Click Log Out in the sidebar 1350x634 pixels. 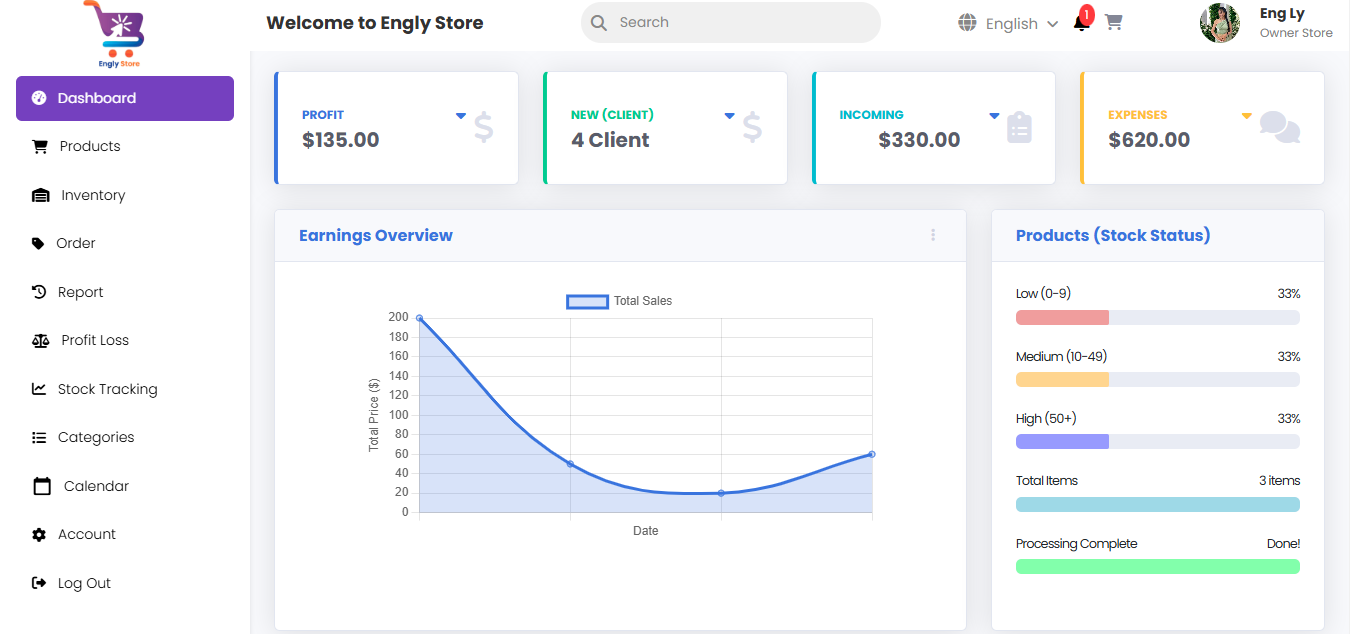coord(84,583)
